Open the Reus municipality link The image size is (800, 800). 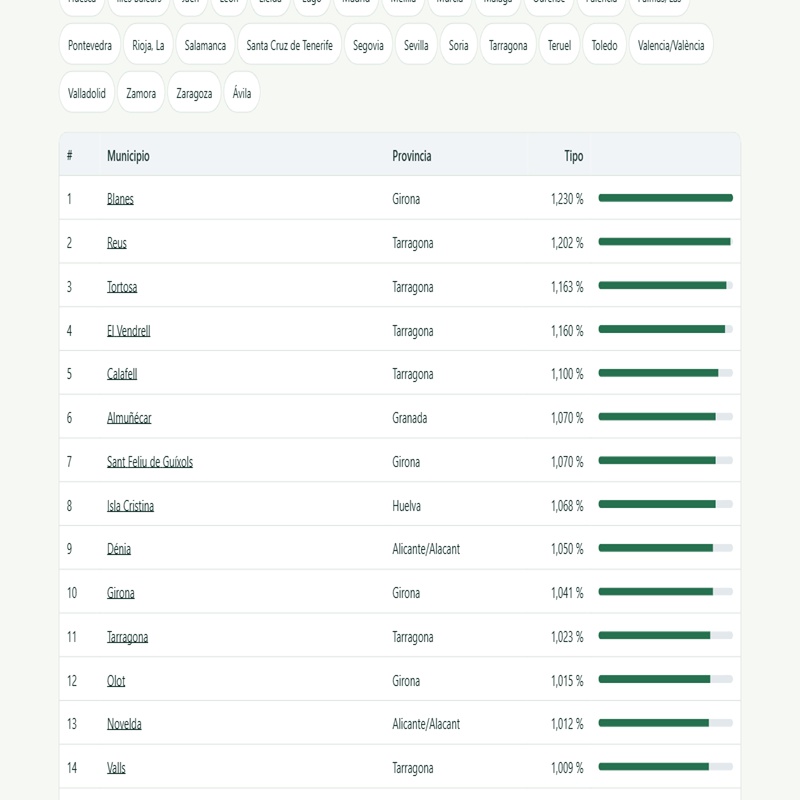pyautogui.click(x=116, y=243)
